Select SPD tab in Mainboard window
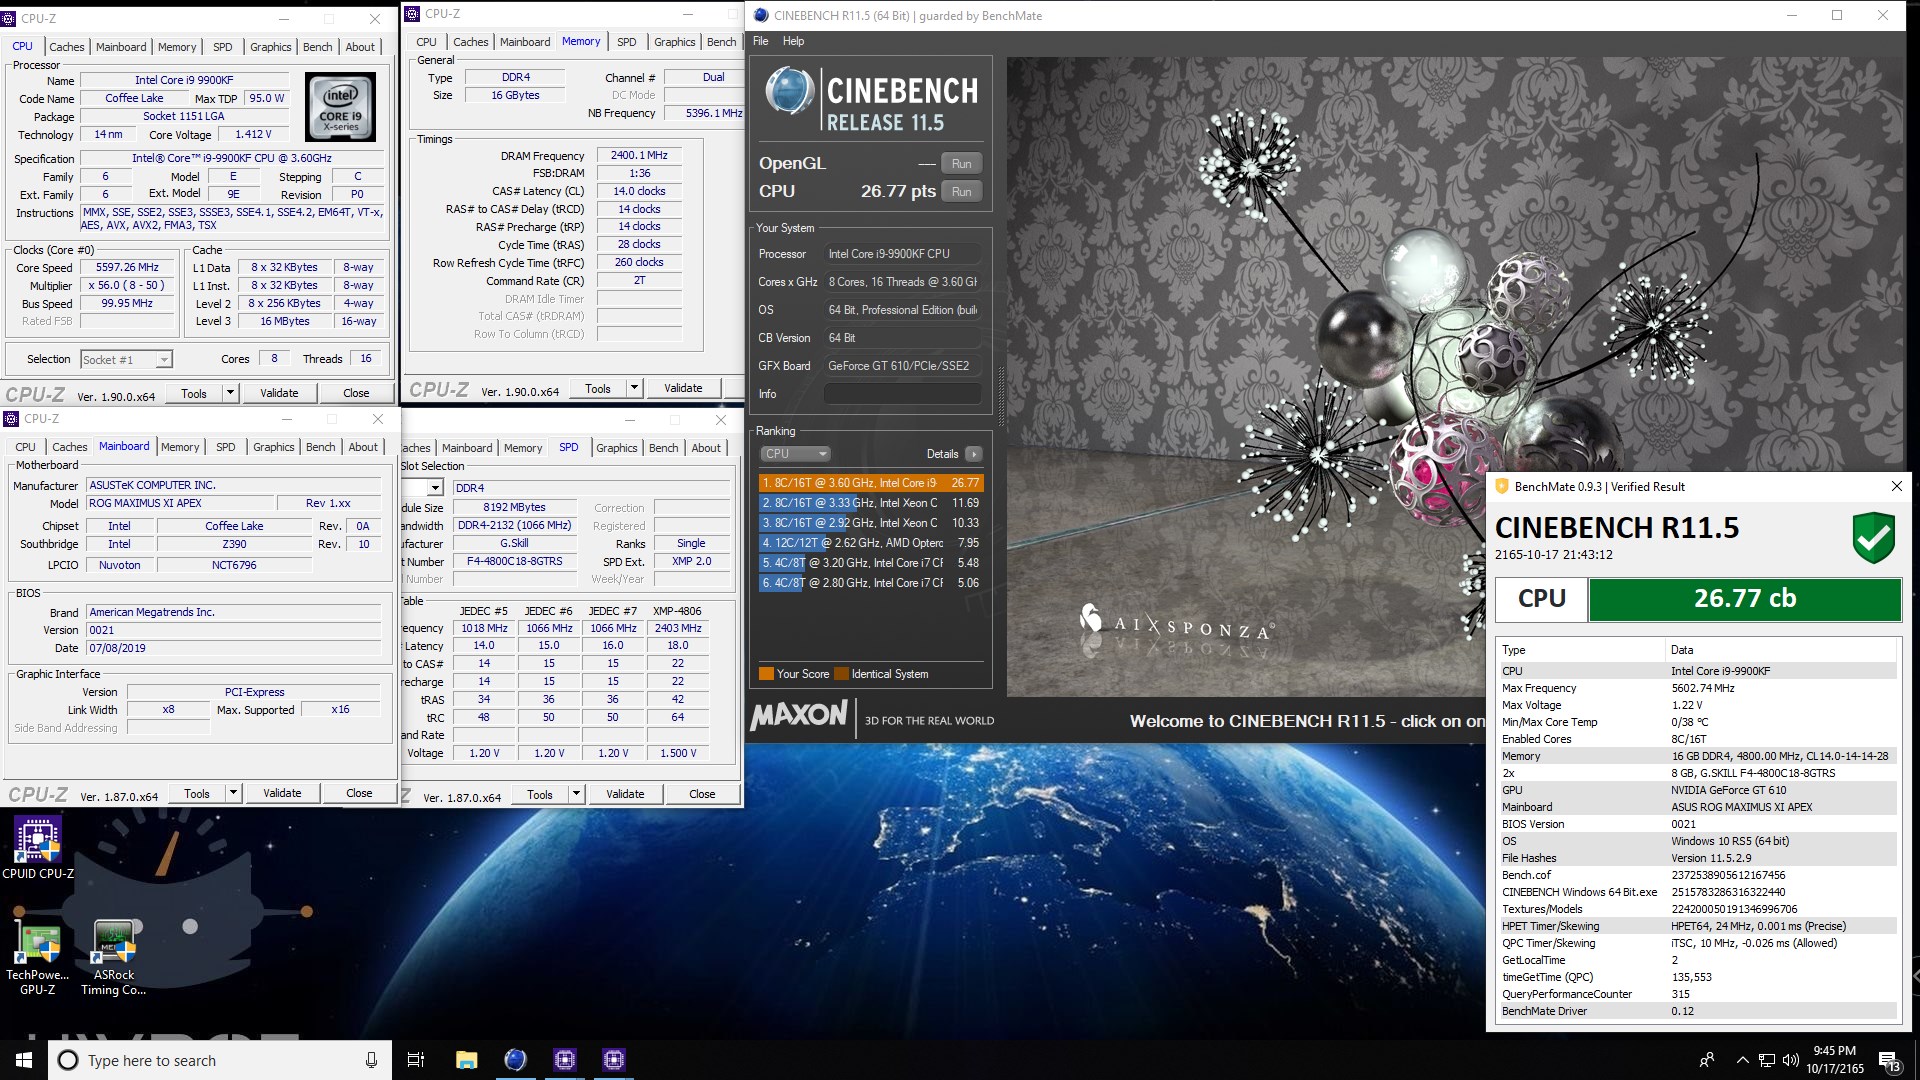The image size is (1920, 1080). 226,447
